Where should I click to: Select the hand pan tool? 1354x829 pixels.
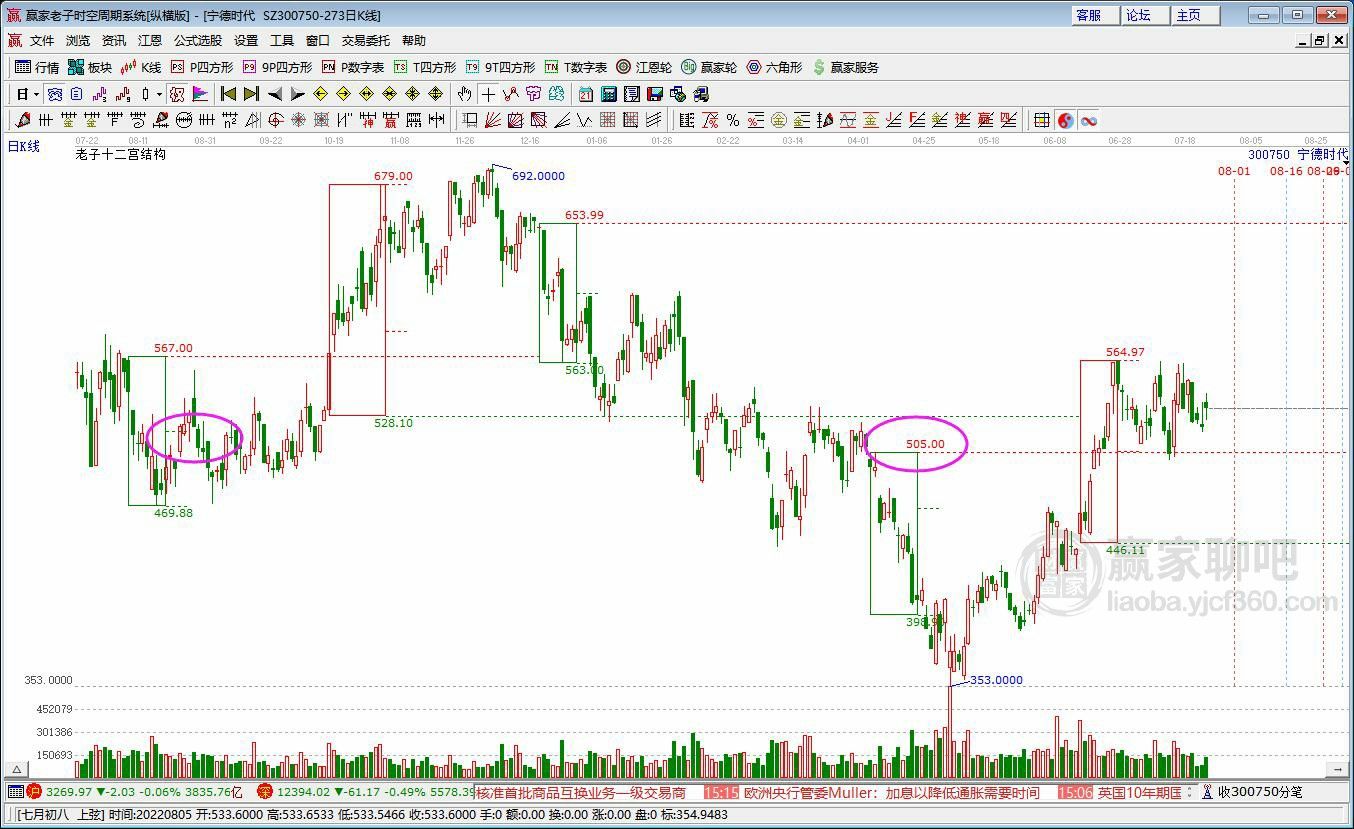(465, 94)
